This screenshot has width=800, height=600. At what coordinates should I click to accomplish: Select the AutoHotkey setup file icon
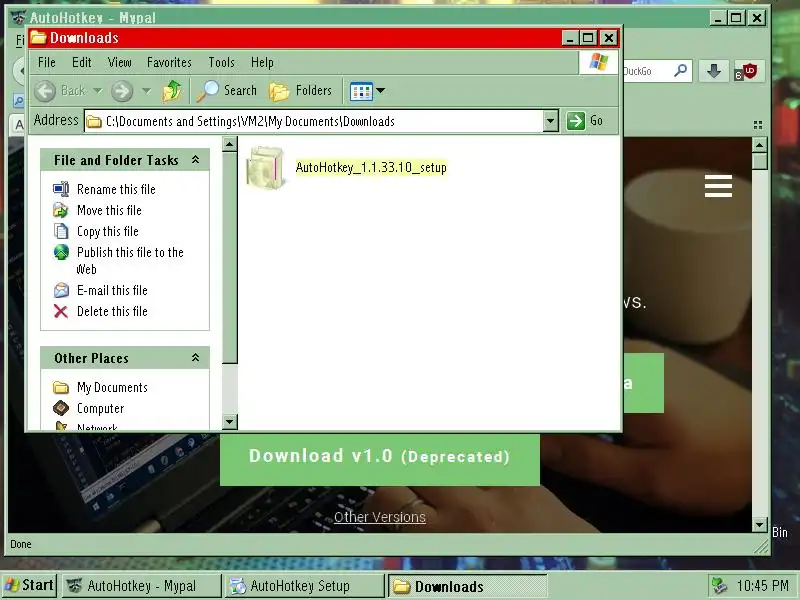click(265, 168)
